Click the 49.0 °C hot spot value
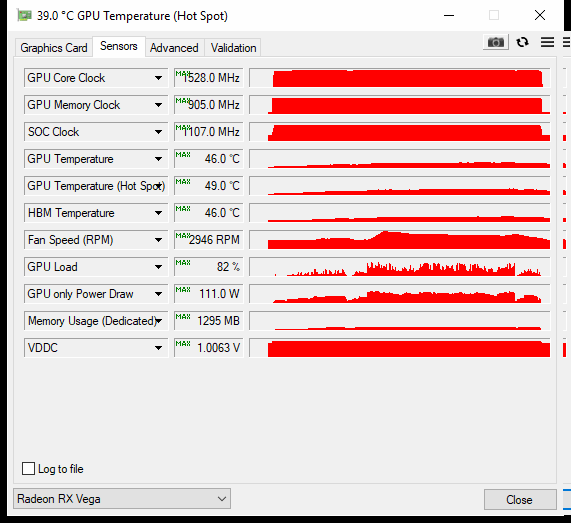 point(209,186)
